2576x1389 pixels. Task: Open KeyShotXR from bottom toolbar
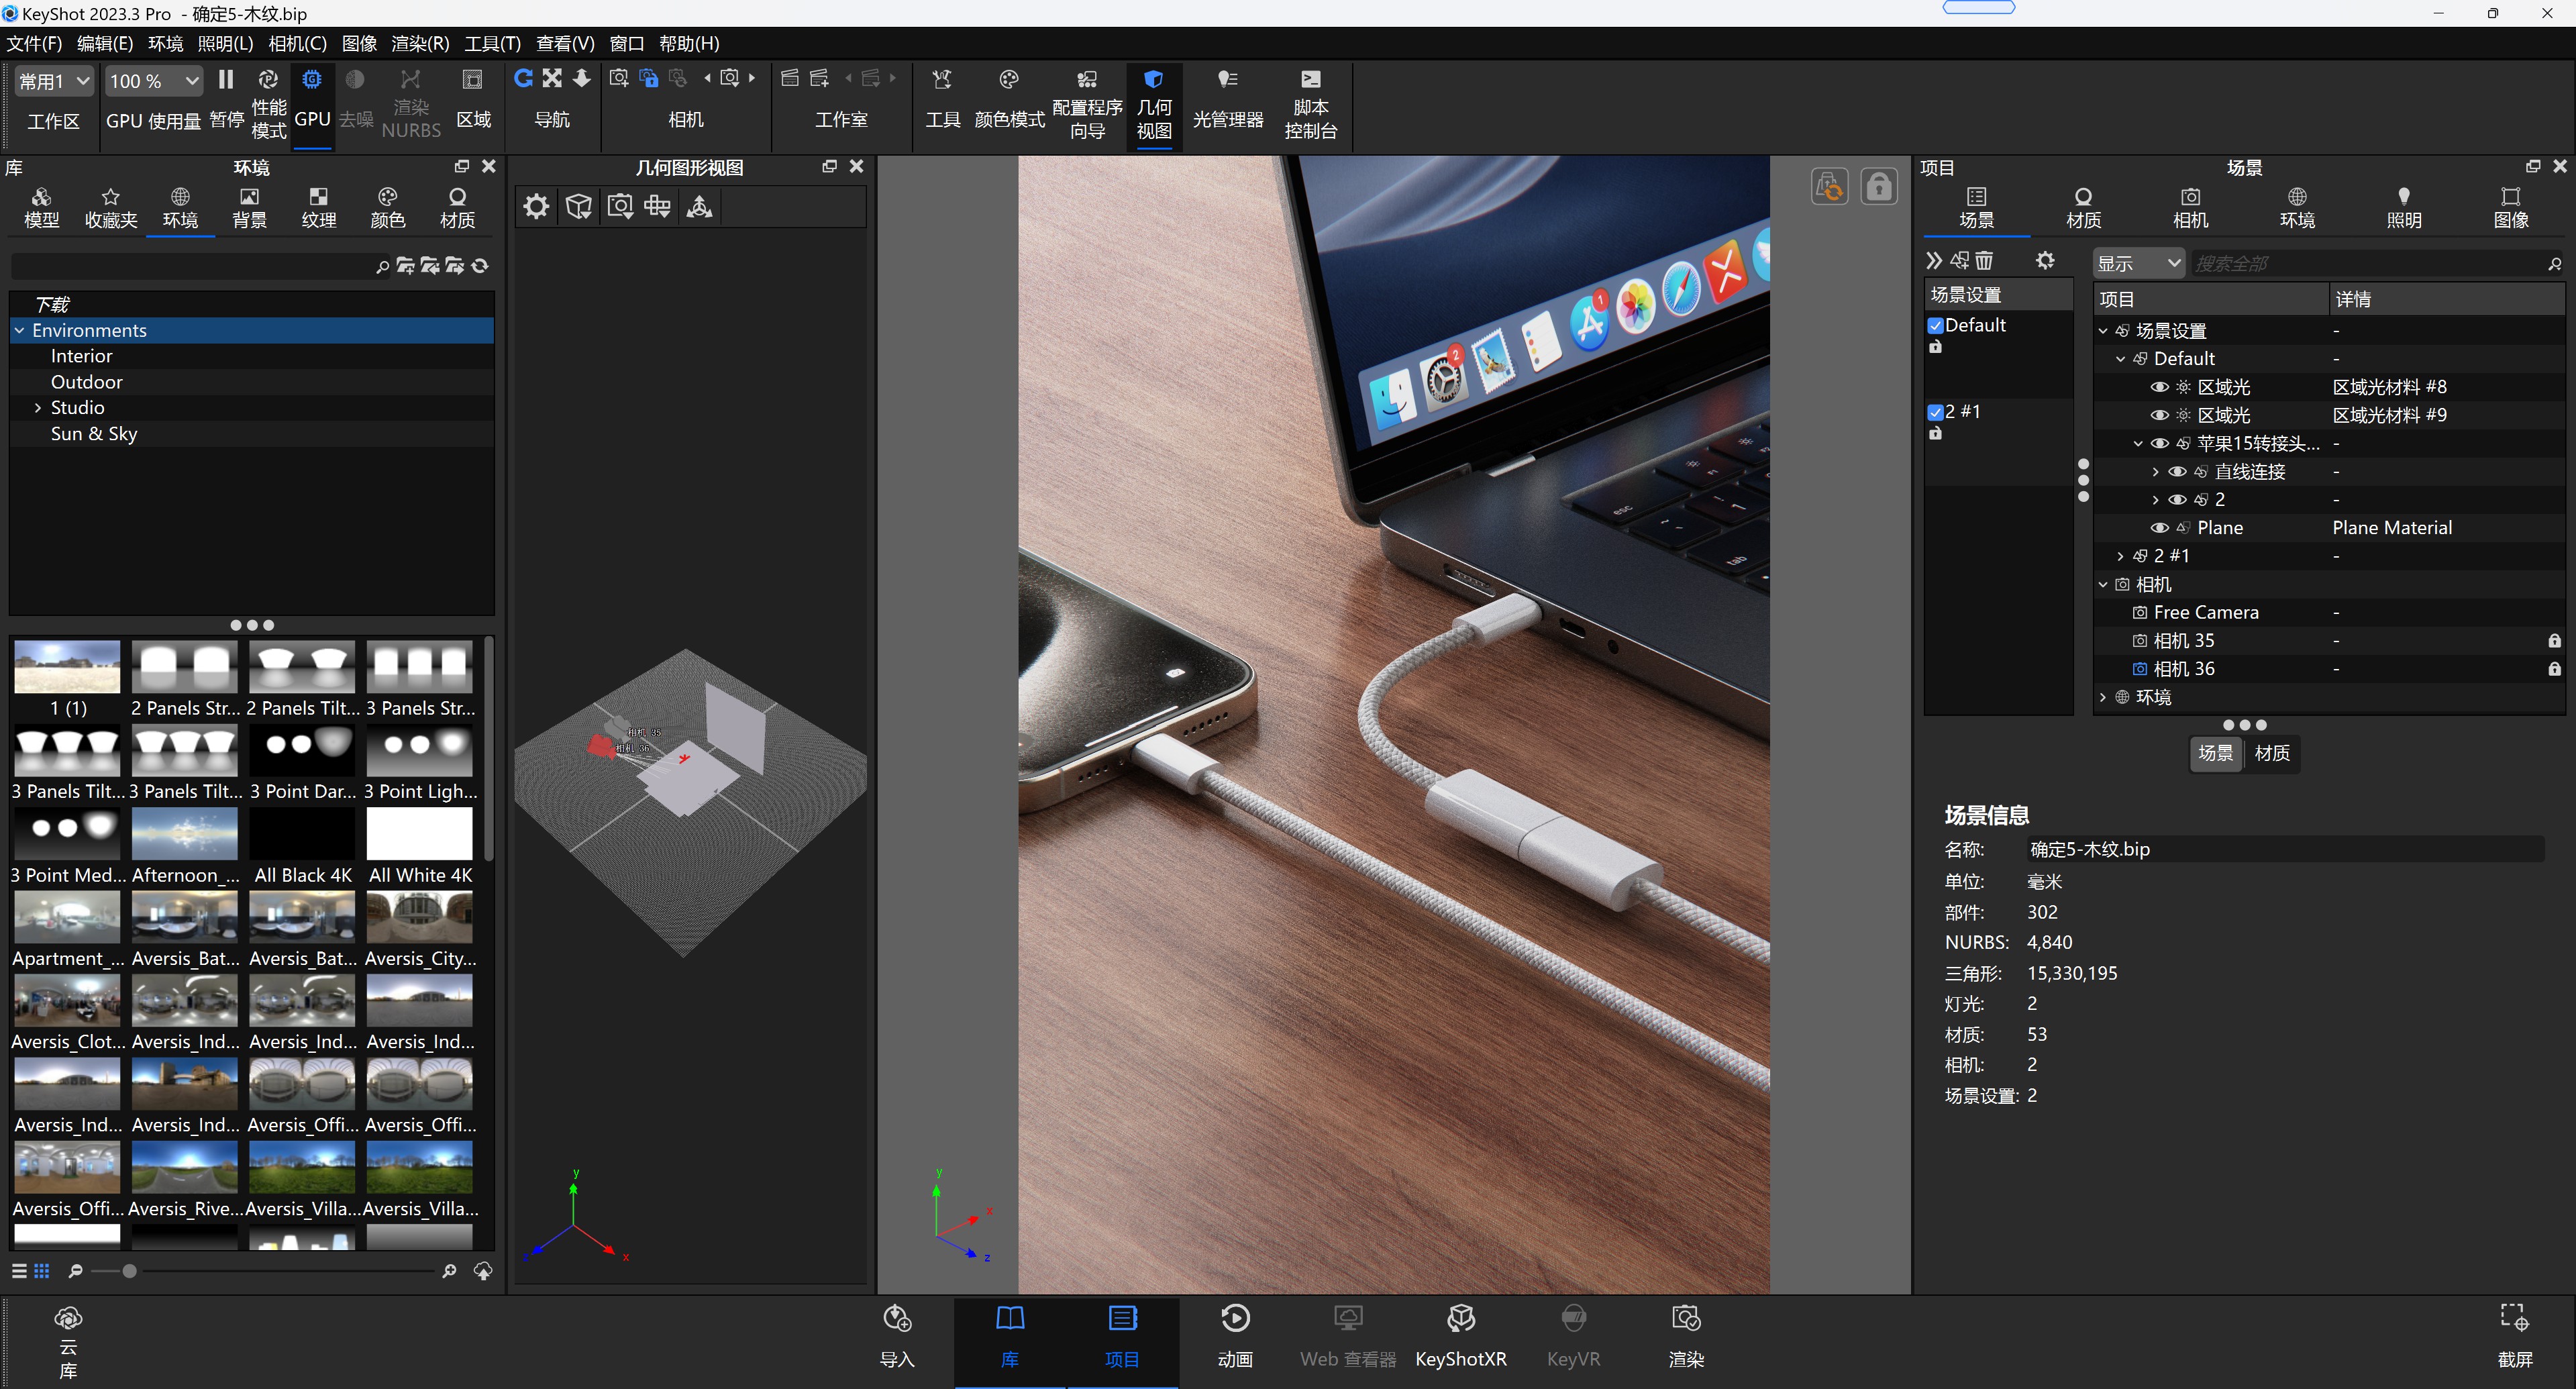click(1460, 1319)
